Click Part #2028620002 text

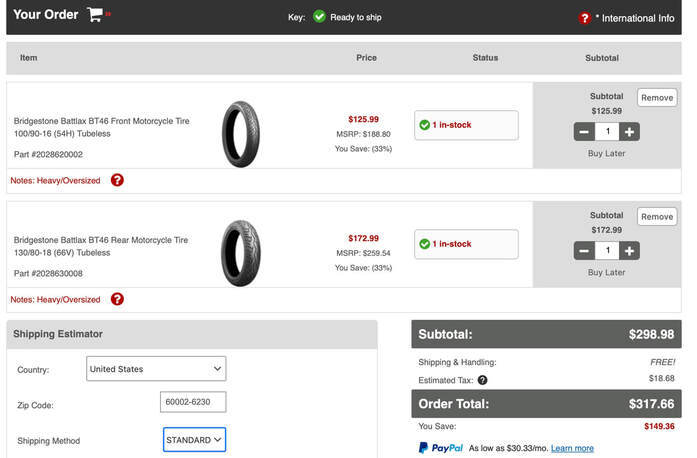tap(48, 154)
